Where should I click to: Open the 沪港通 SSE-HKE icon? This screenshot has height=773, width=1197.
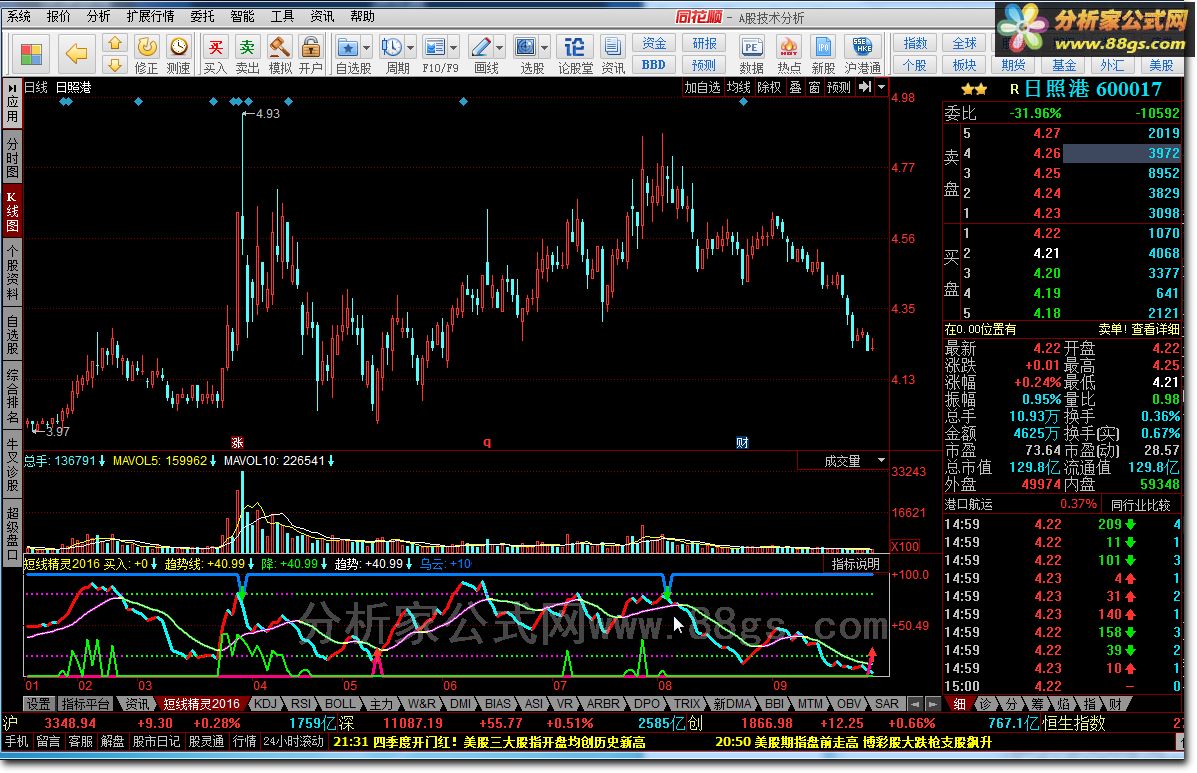(863, 55)
